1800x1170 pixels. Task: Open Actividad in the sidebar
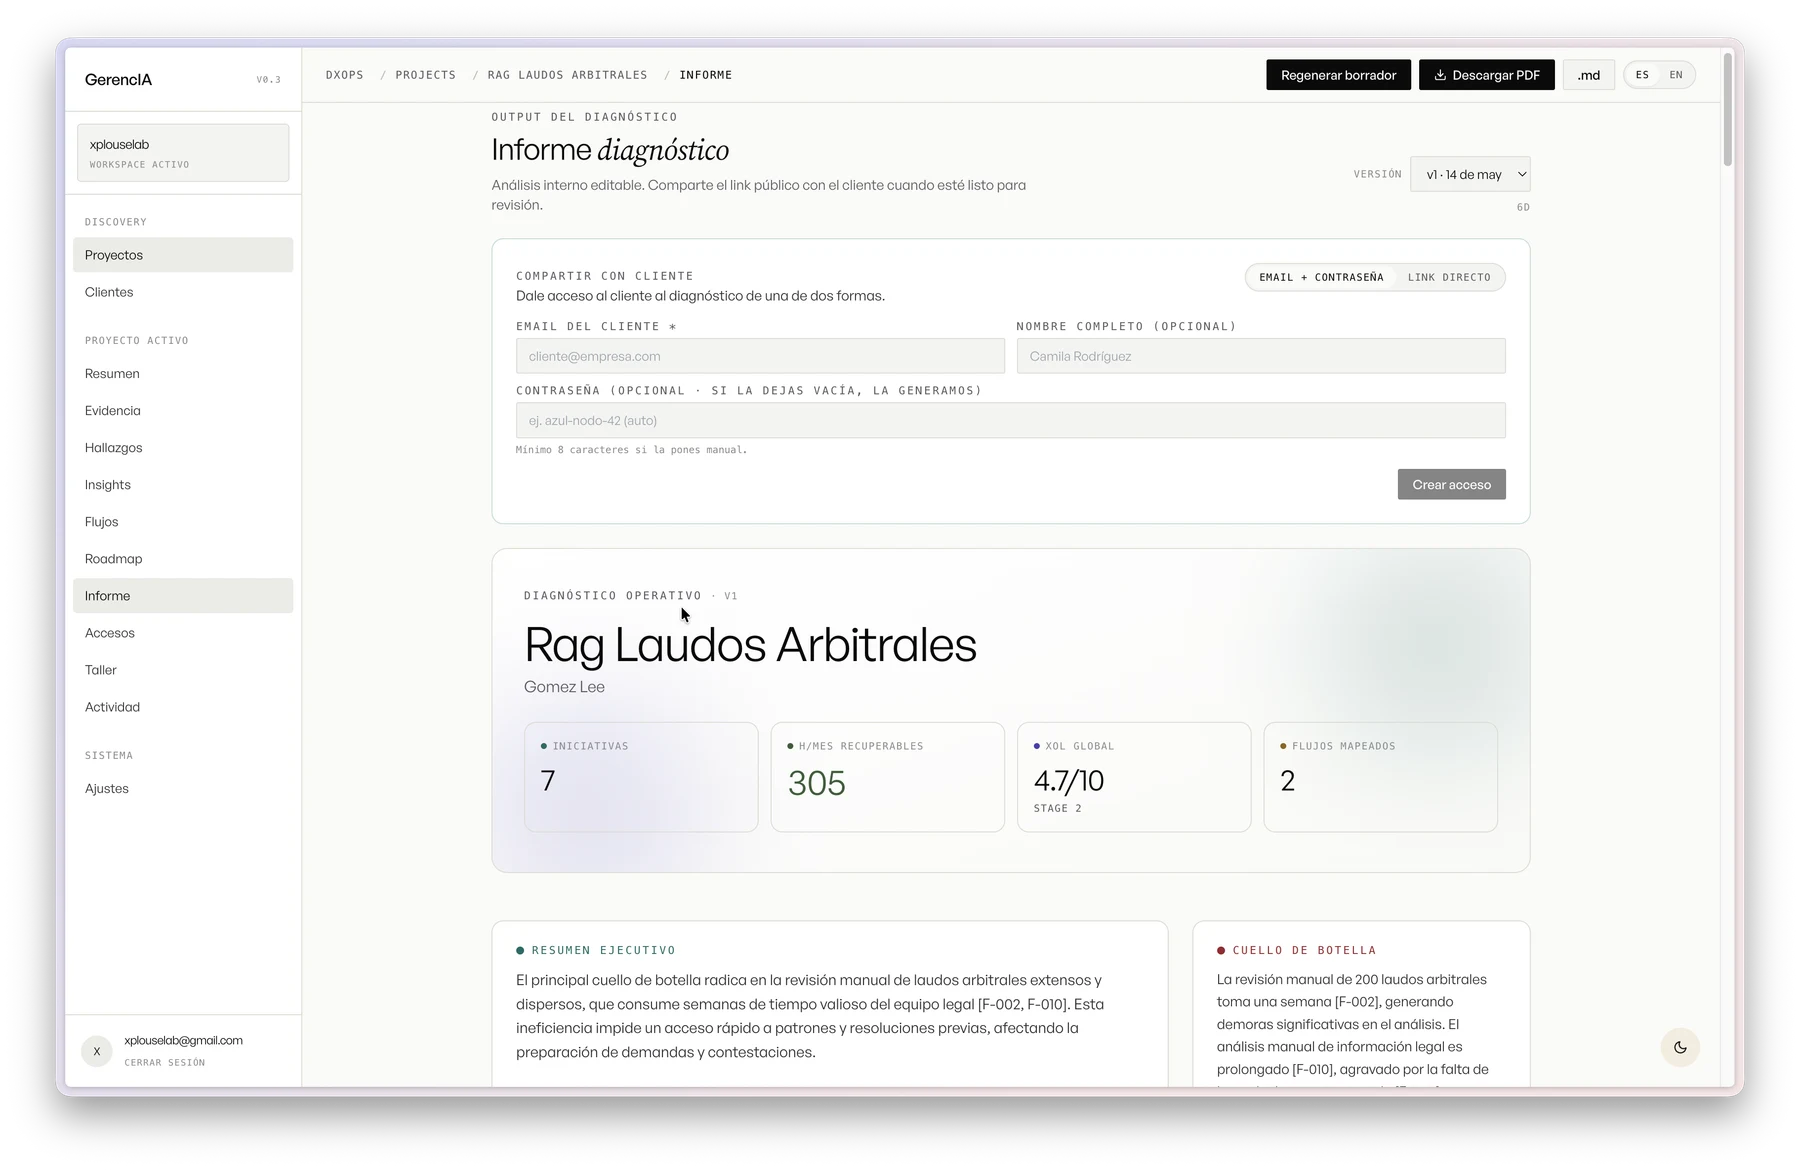183,707
